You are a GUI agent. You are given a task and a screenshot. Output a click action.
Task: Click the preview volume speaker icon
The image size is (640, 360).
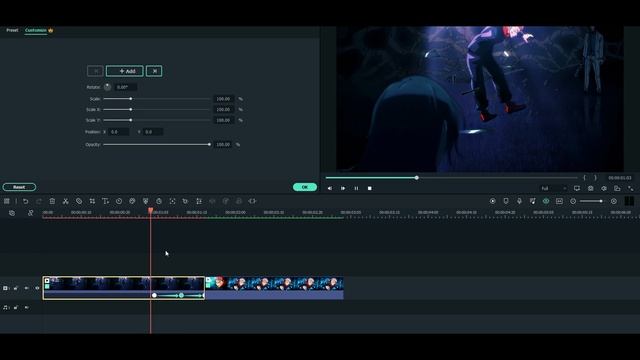(604, 188)
